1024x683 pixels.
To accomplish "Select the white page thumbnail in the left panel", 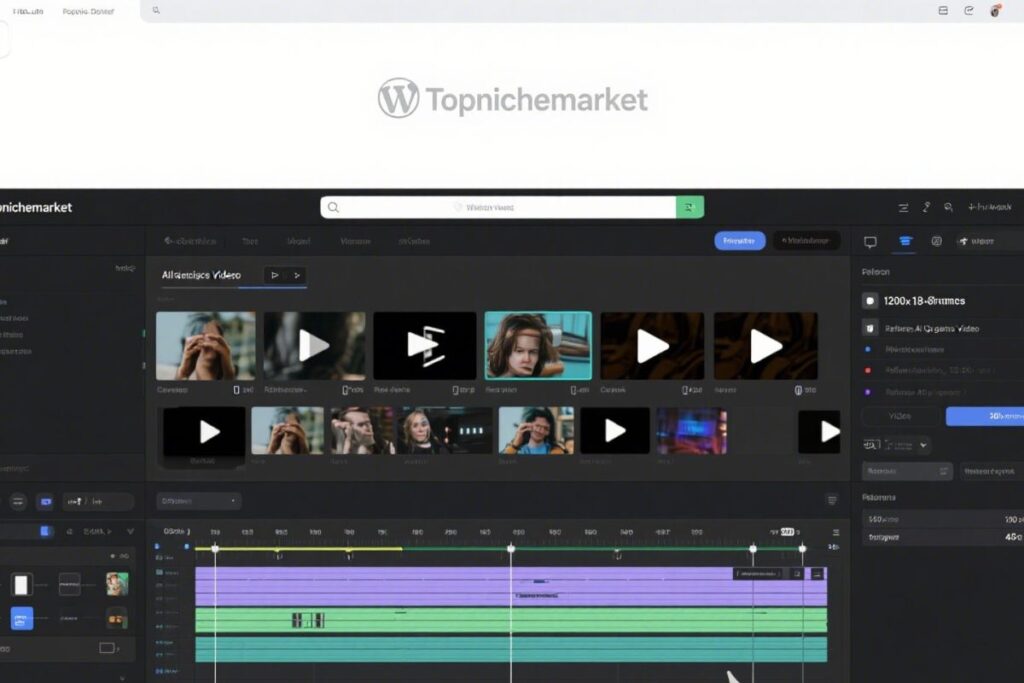I will click(22, 584).
